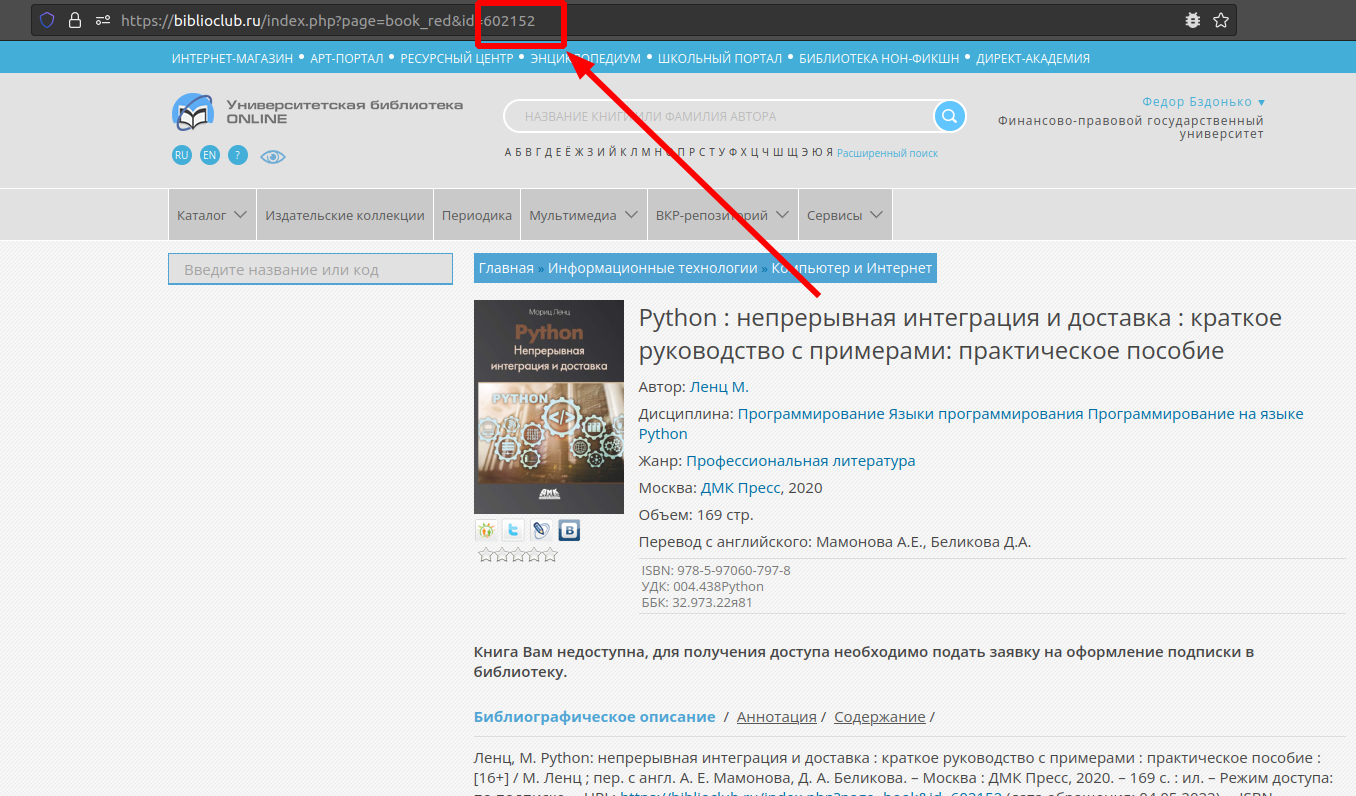Select the ISBN 978-5-97060-797-8 text
This screenshot has width=1356, height=796.
click(x=716, y=570)
